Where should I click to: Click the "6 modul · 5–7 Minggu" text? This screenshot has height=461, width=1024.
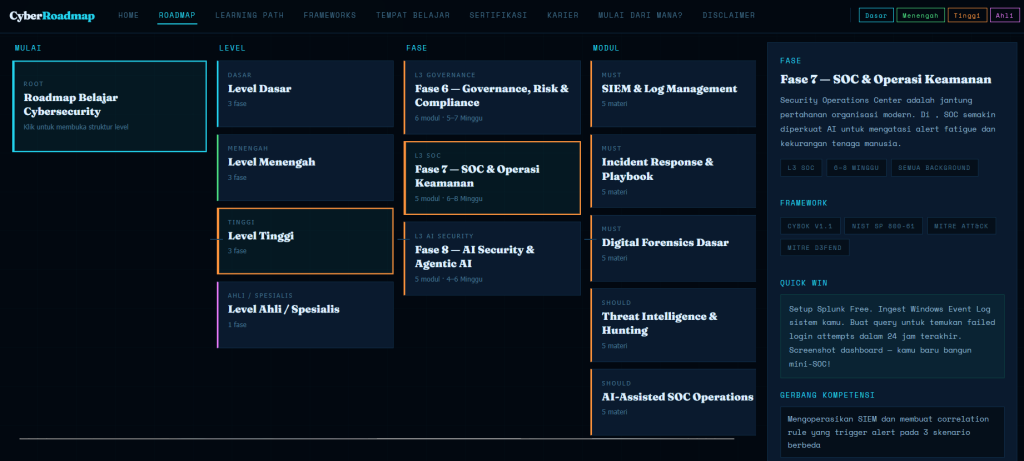(x=449, y=118)
